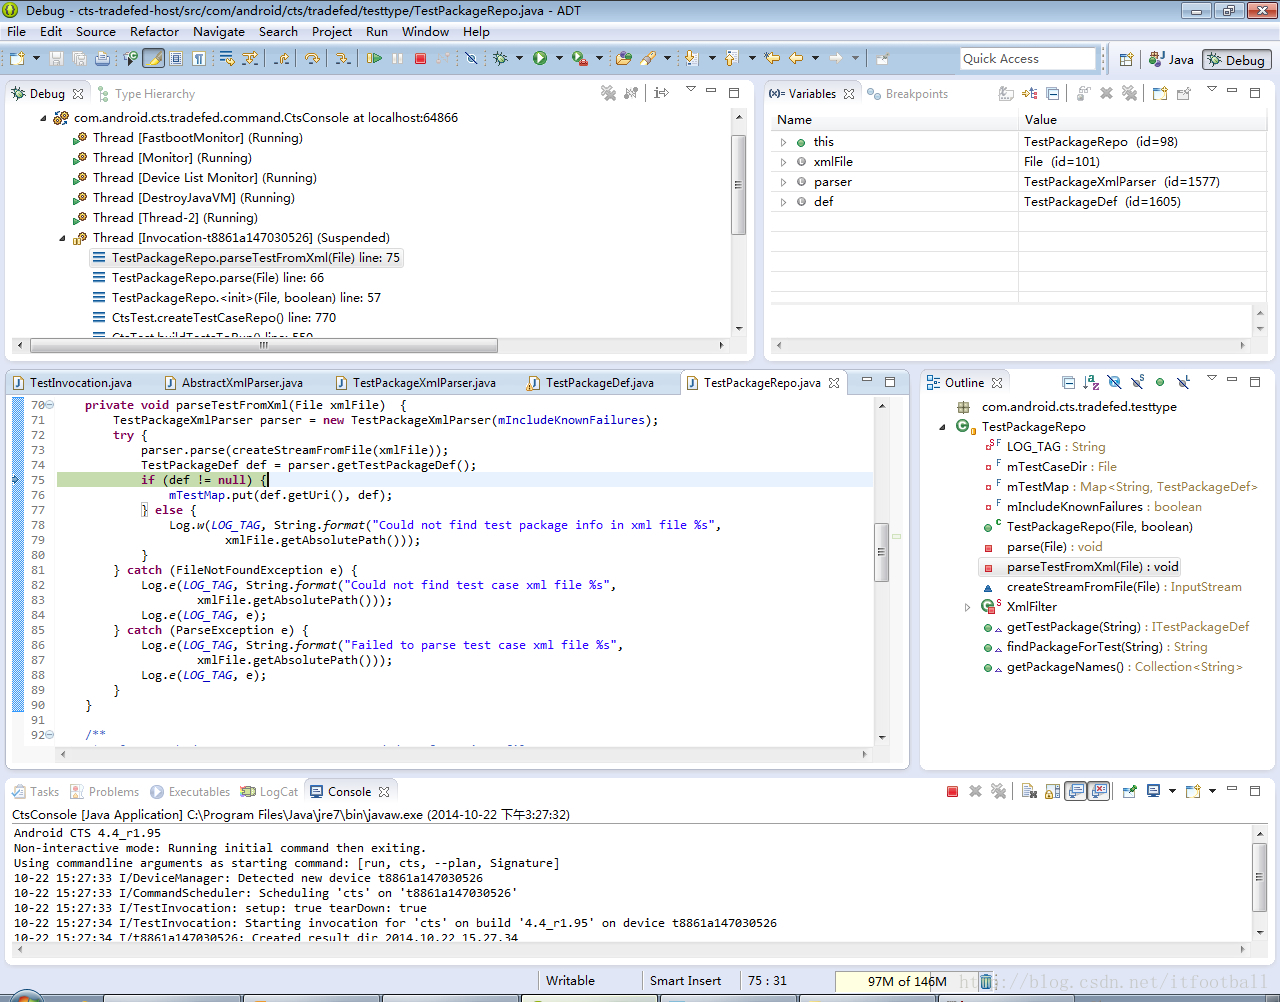
Task: Toggle Hide Static Members in Outline
Action: (x=1137, y=383)
